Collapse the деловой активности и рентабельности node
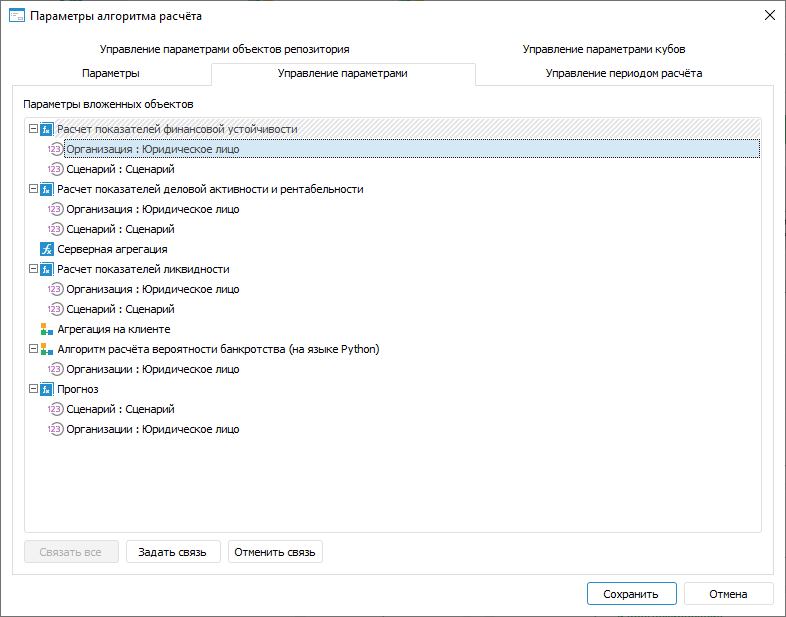This screenshot has width=786, height=617. (x=33, y=189)
